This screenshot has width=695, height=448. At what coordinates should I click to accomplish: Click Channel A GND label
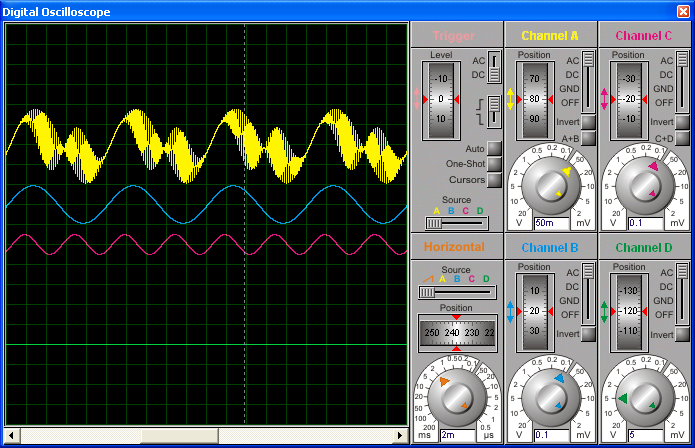coord(570,89)
